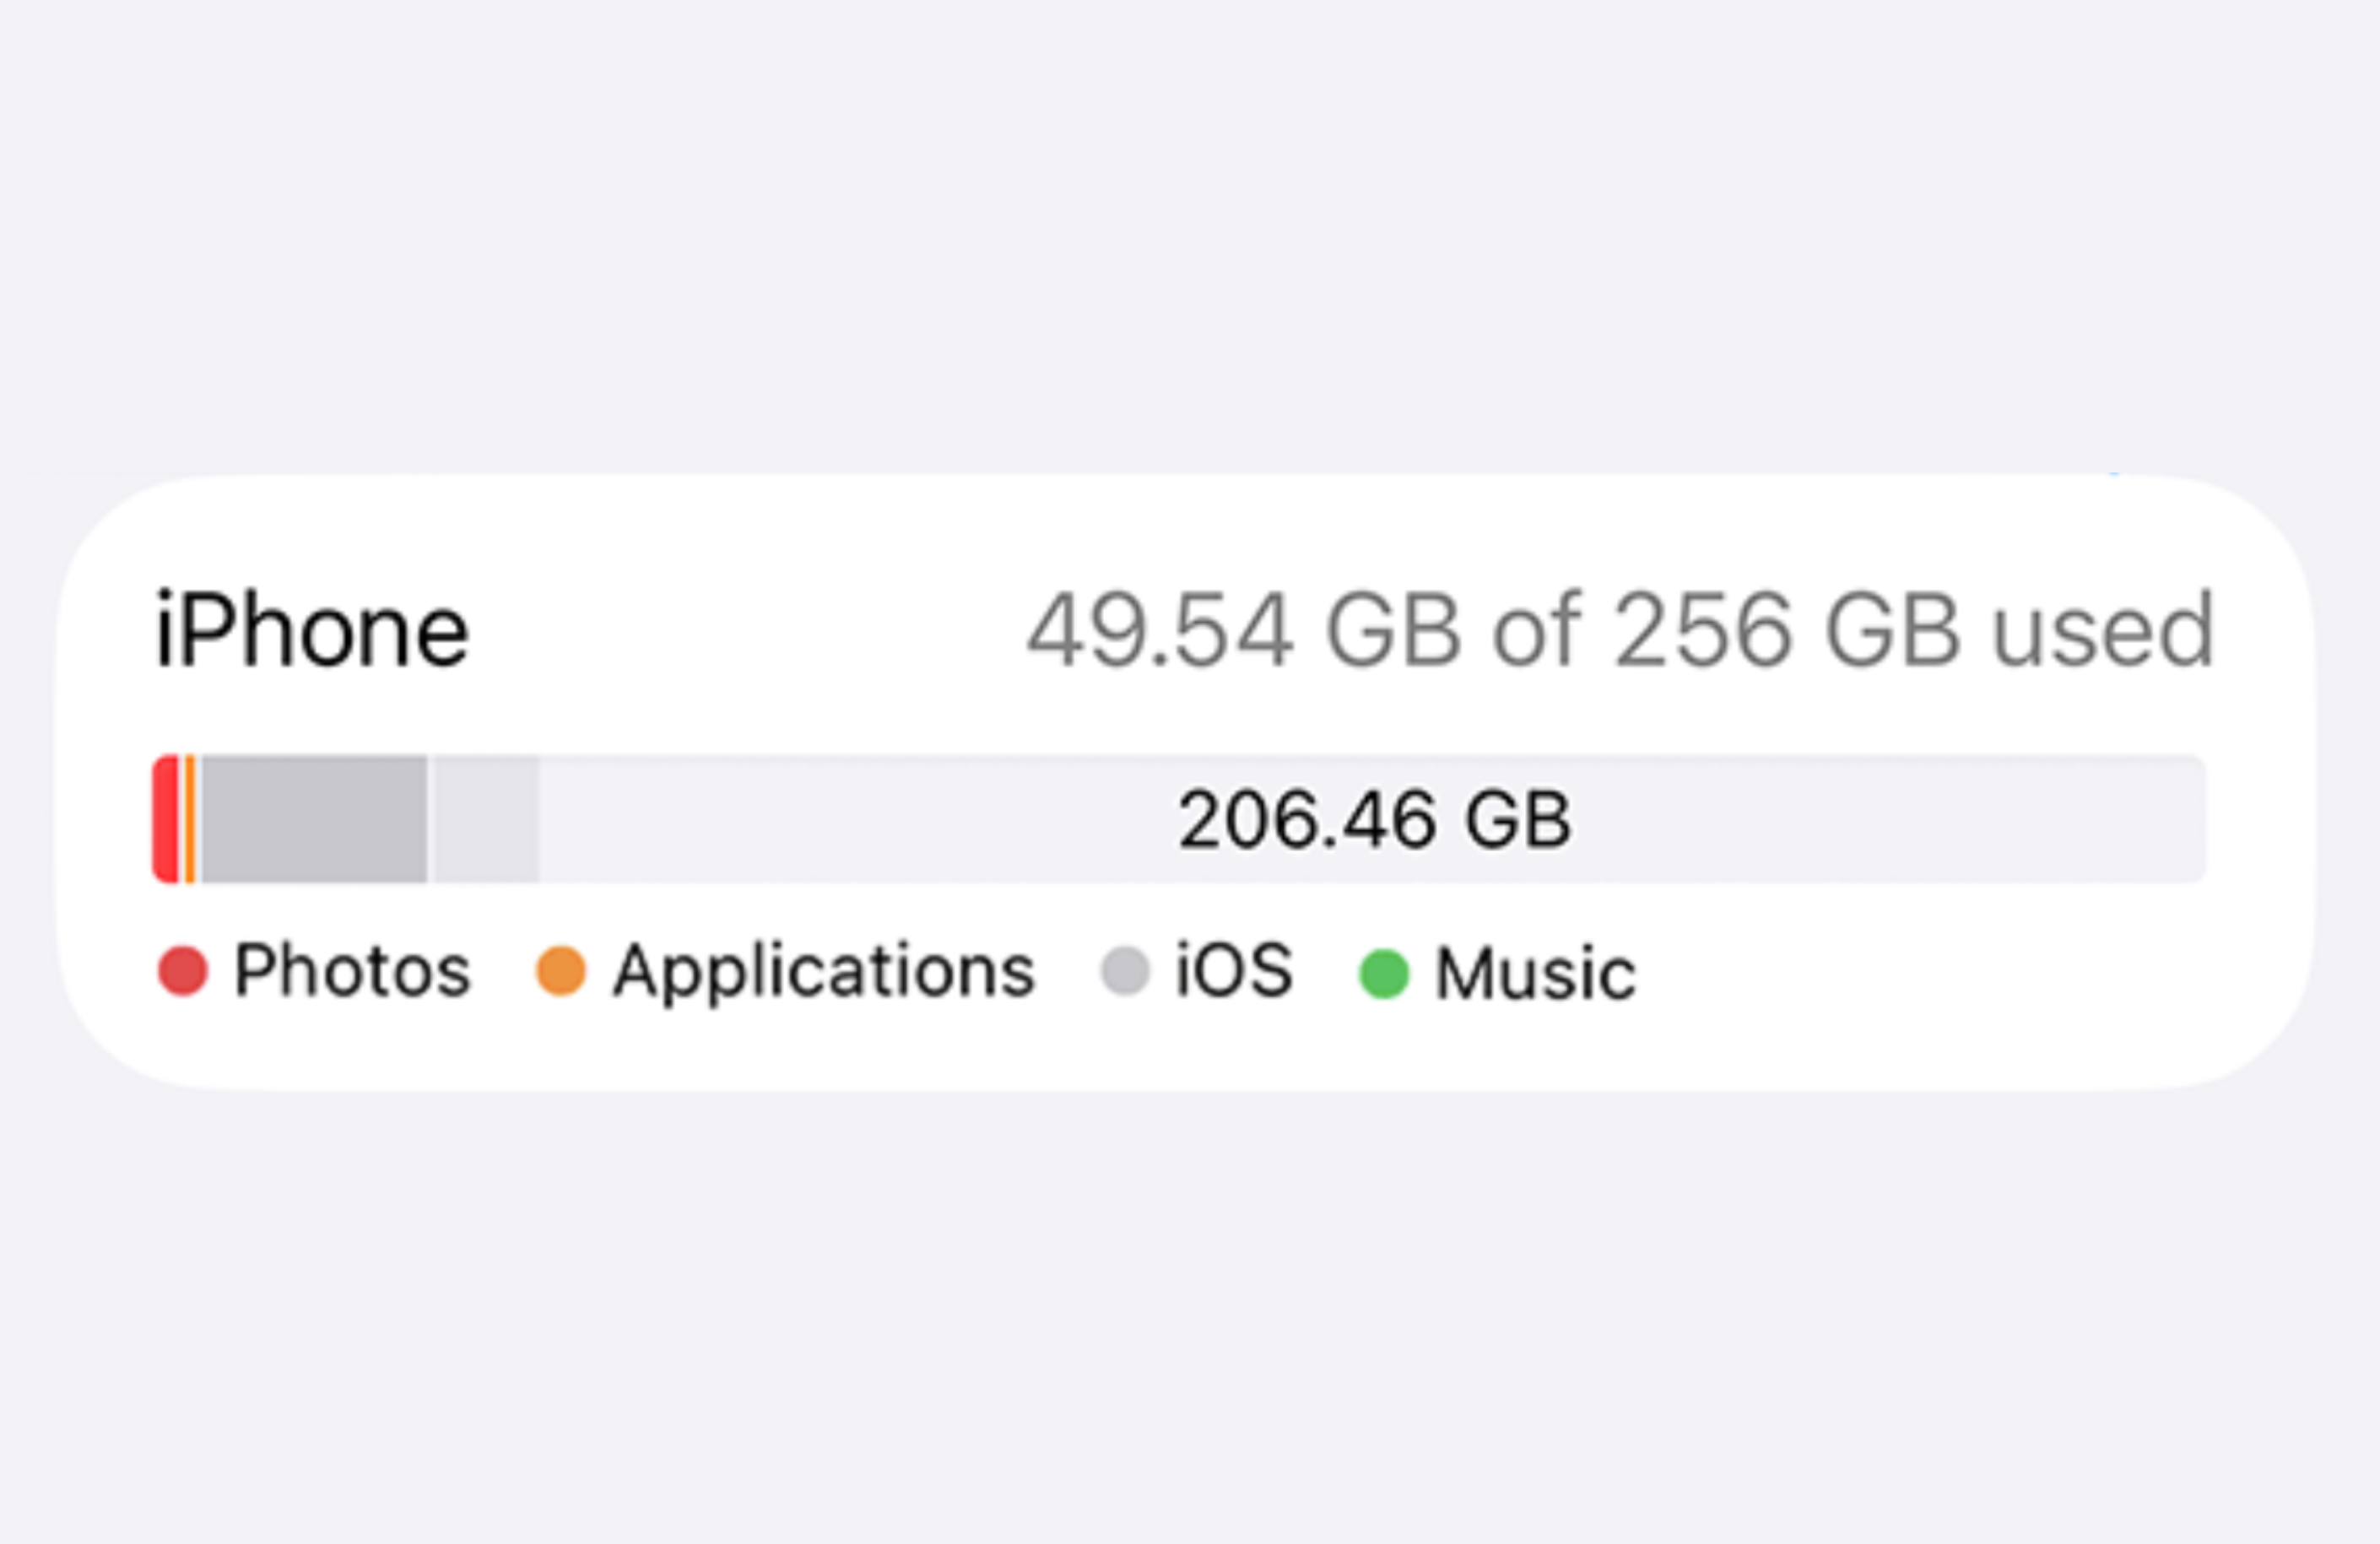Click the gray dot beside iOS

(x=1125, y=971)
